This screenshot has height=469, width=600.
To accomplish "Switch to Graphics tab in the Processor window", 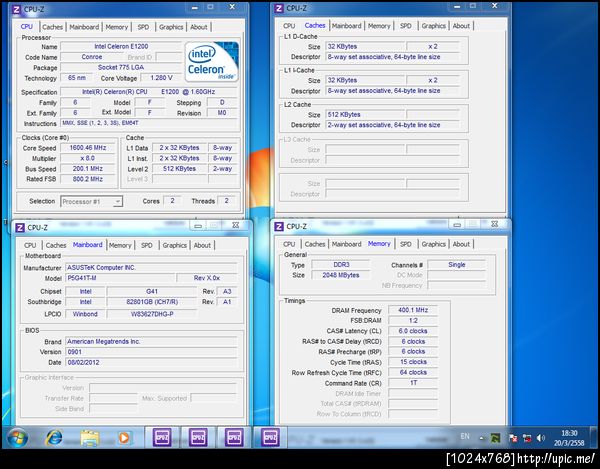I will (171, 27).
